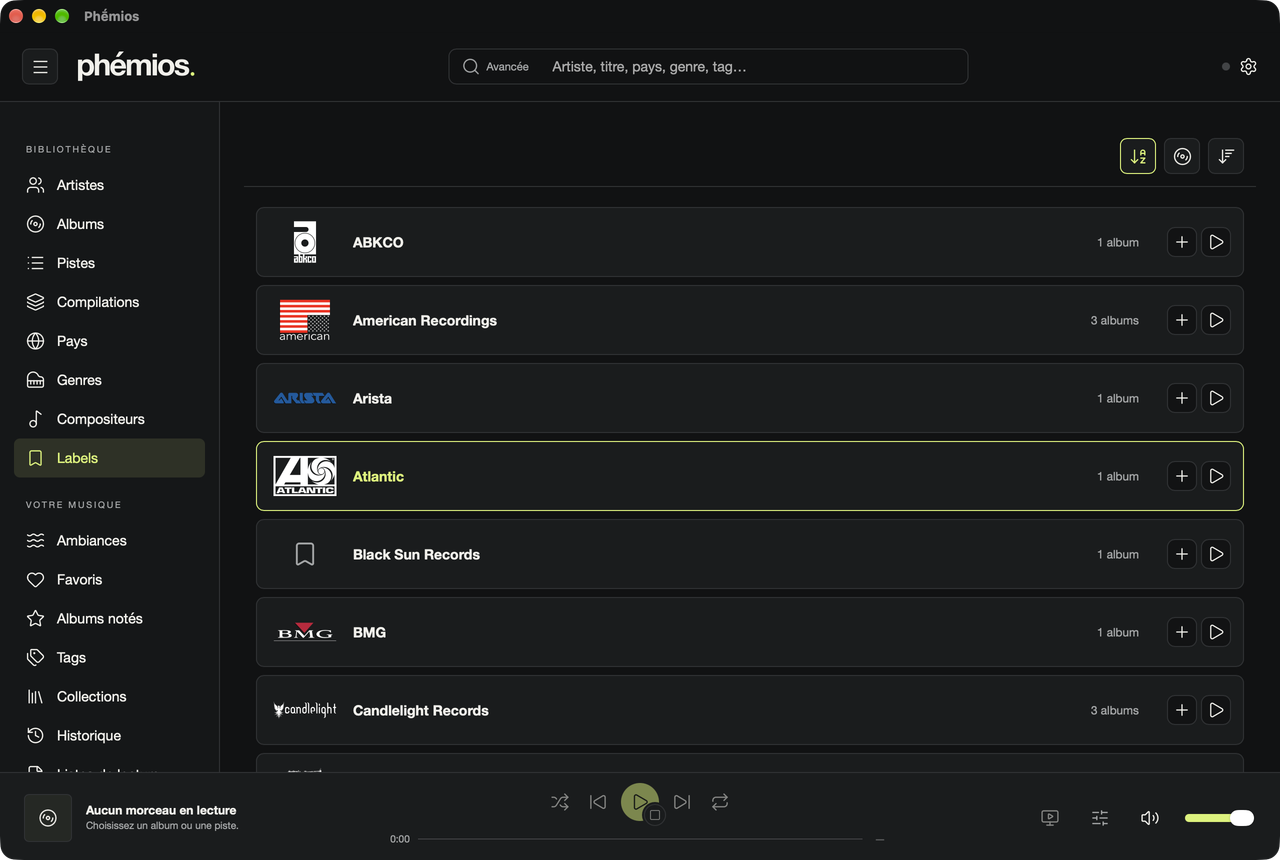Open Favoris in sidebar
Screen dimensions: 1280x860
click(x=110, y=579)
